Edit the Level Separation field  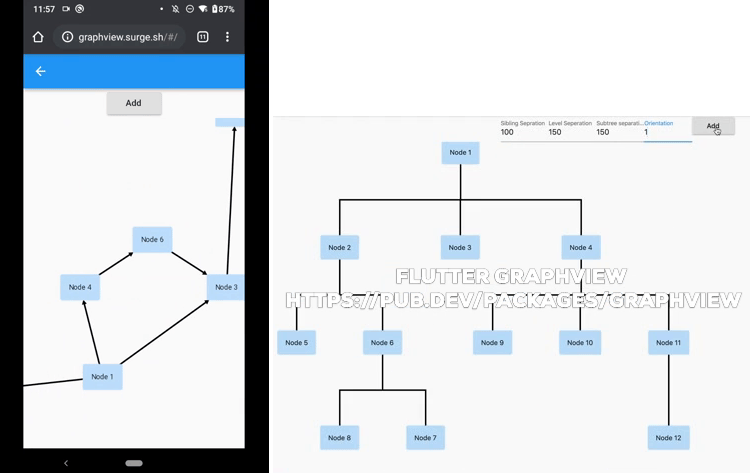[572, 129]
